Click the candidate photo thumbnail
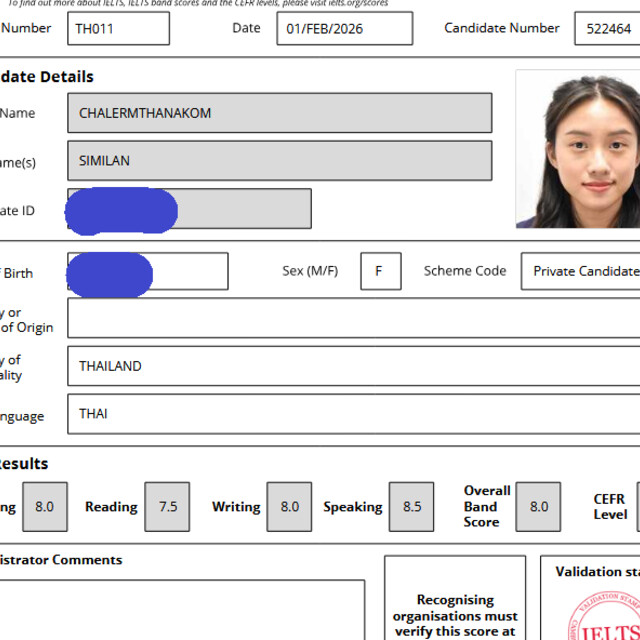 click(578, 149)
